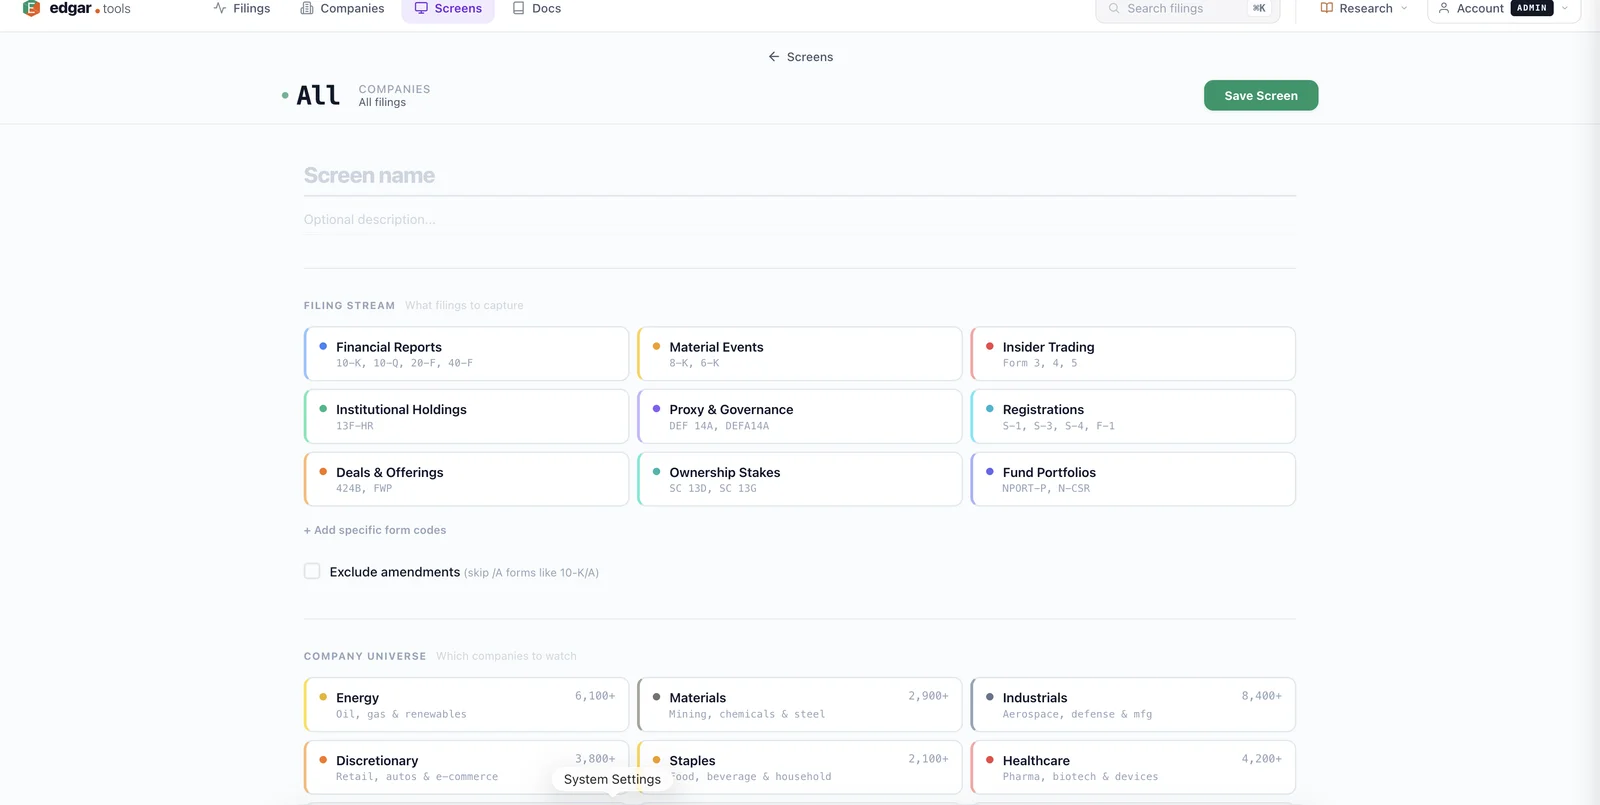Image resolution: width=1600 pixels, height=805 pixels.
Task: Click the ⌘K shortcut badge
Action: pyautogui.click(x=1259, y=8)
